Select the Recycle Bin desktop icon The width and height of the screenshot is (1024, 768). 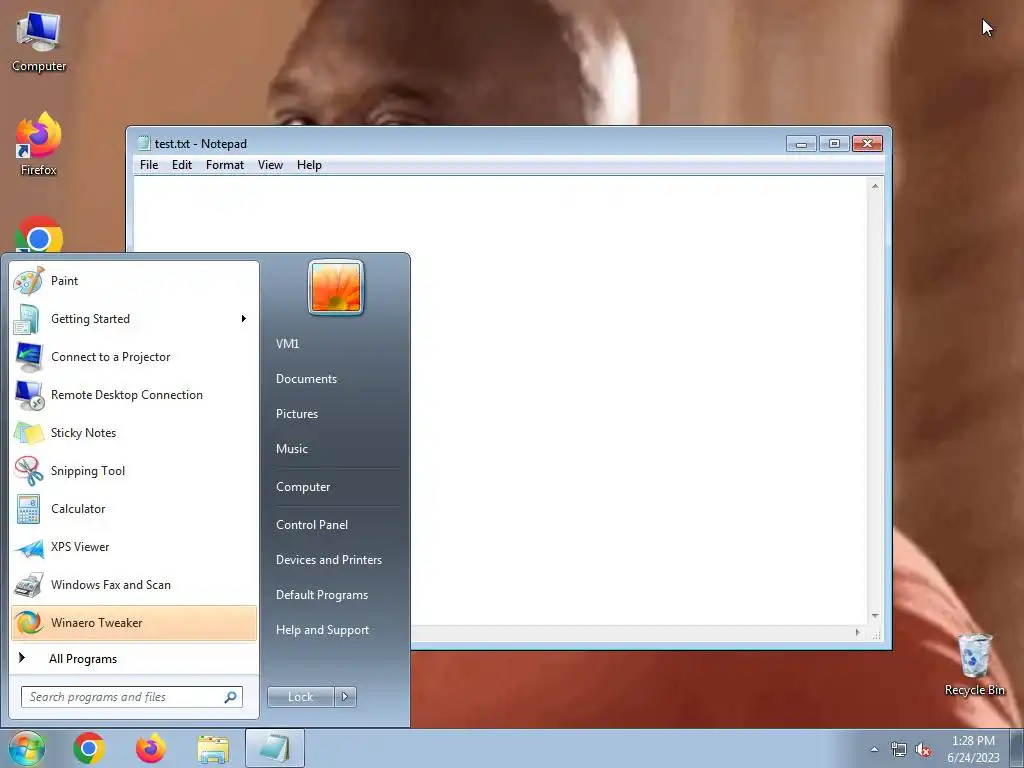tap(974, 664)
